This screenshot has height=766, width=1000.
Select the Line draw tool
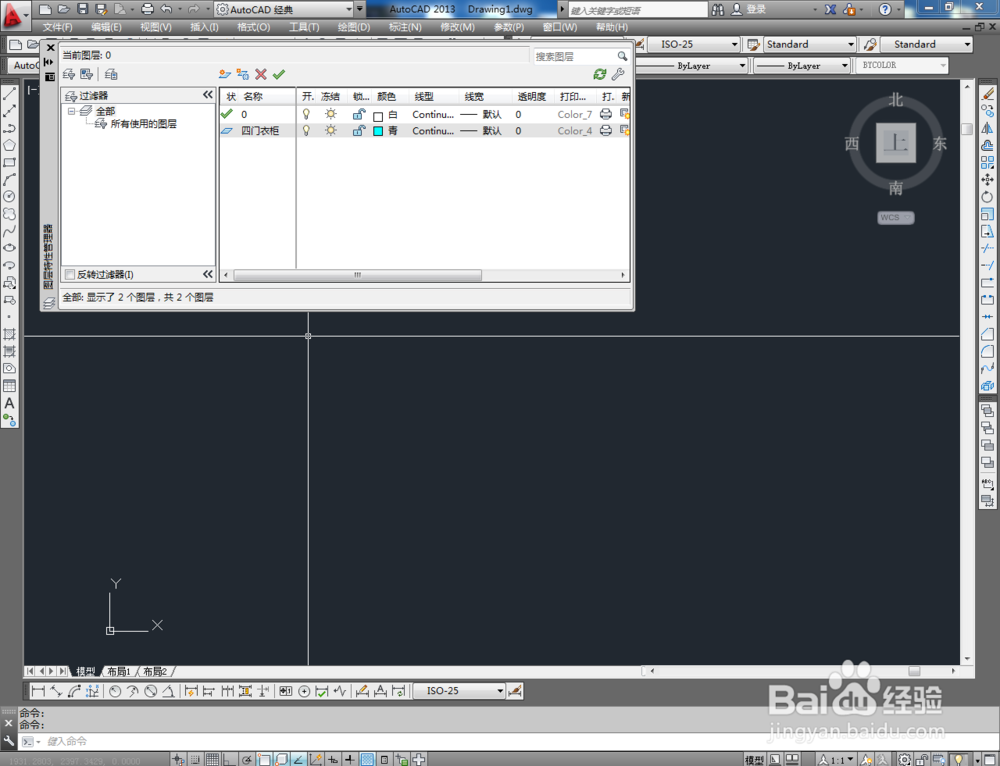(x=10, y=94)
